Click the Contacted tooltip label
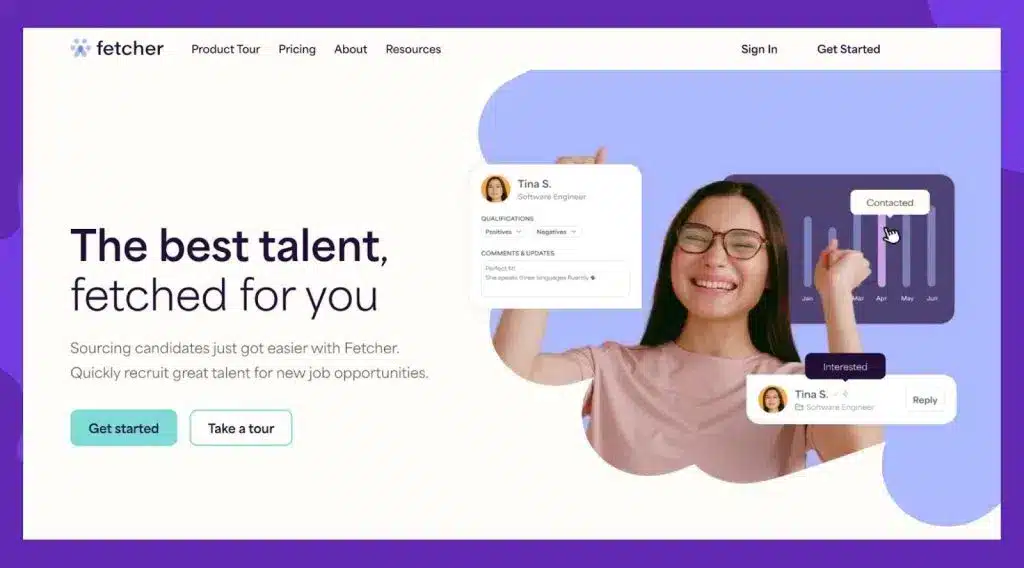This screenshot has width=1024, height=568. pyautogui.click(x=889, y=203)
